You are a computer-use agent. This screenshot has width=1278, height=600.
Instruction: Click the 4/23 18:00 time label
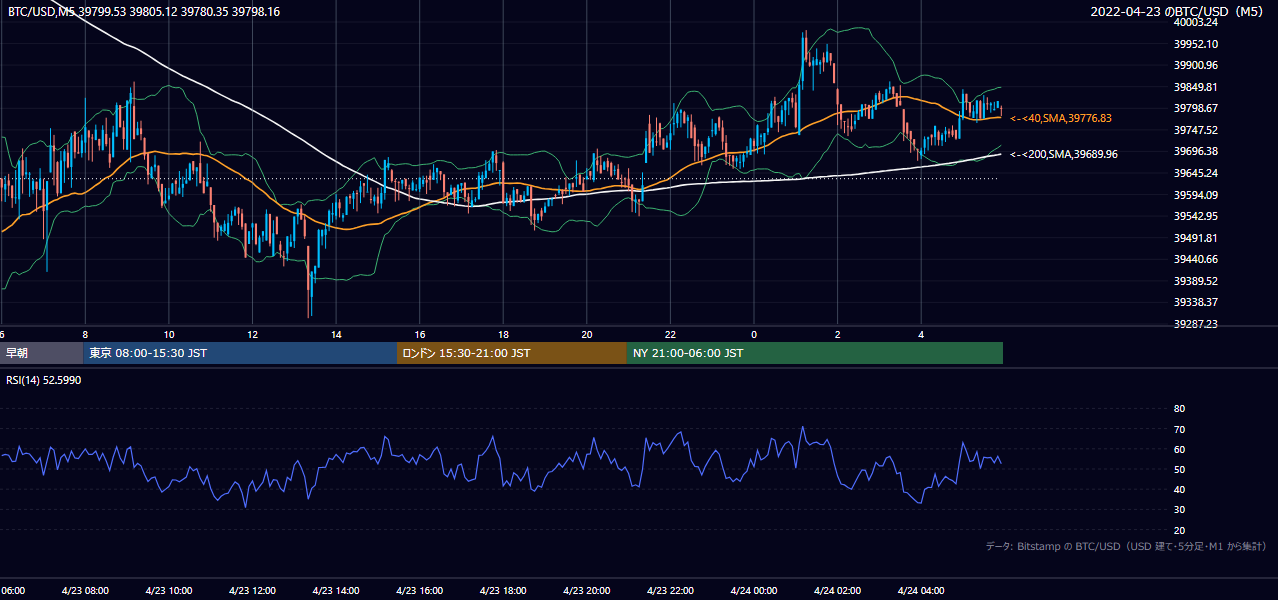click(x=503, y=591)
